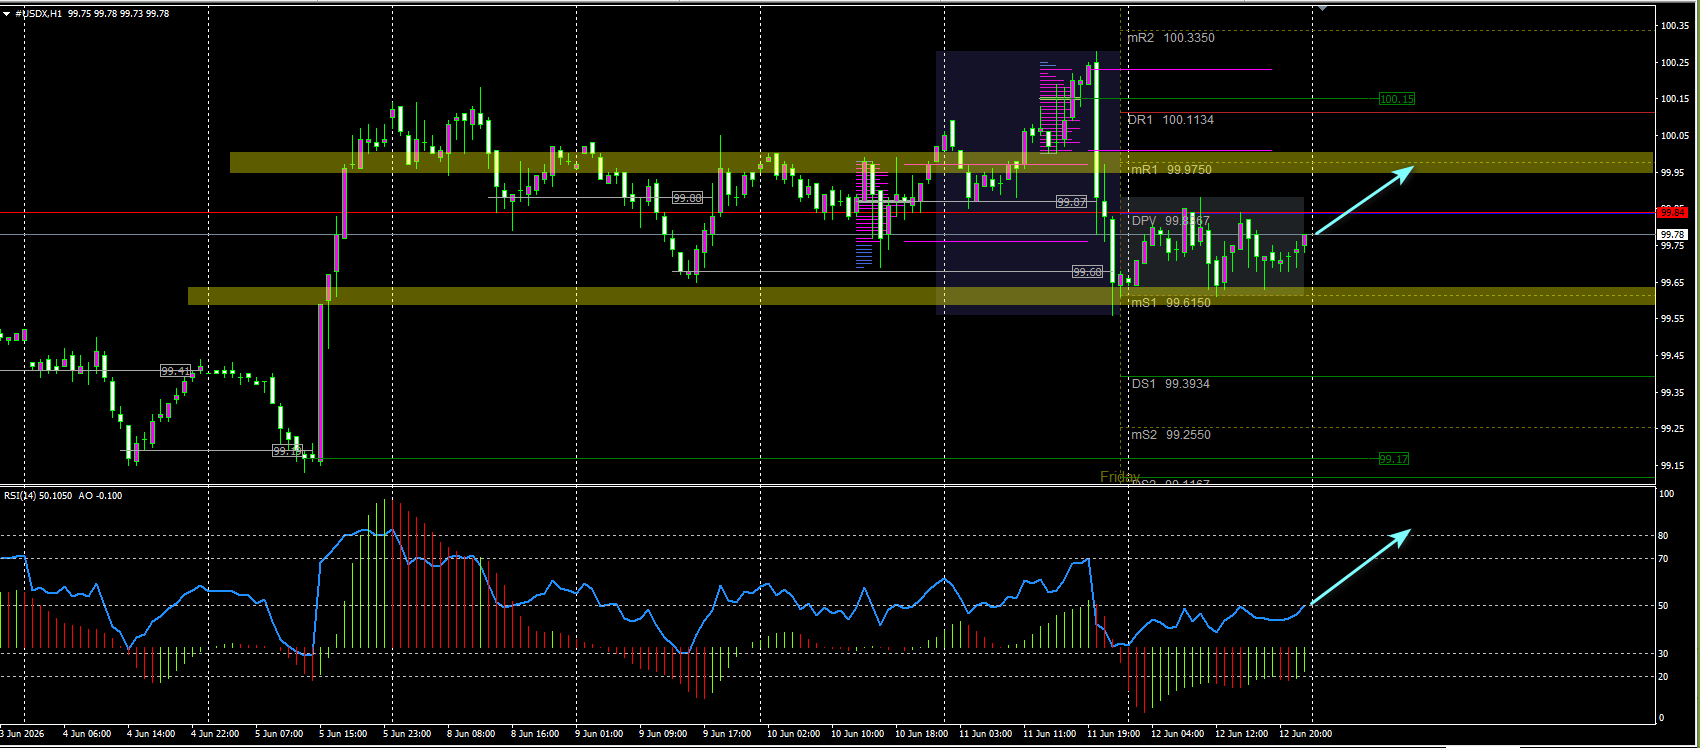Viewport: 1700px width, 748px height.
Task: Click 11 Jun 19:00 on the time axis
Action: [1113, 734]
